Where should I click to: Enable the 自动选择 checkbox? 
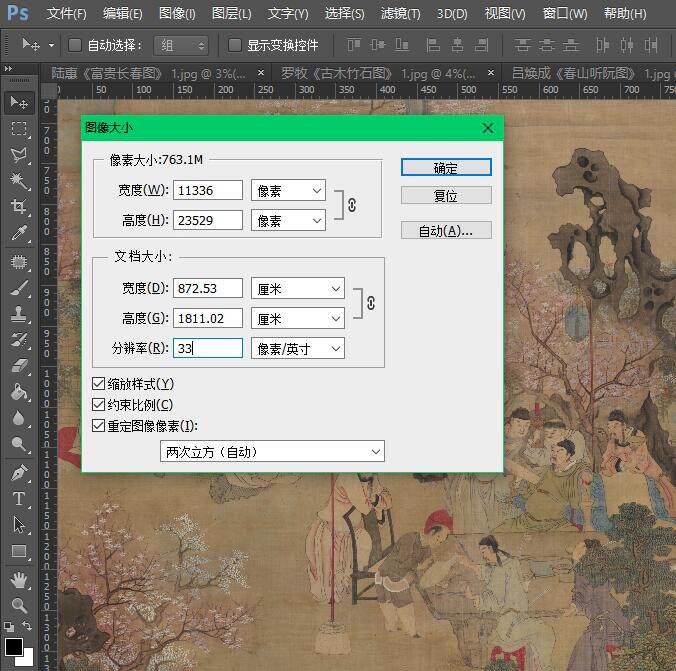(75, 45)
